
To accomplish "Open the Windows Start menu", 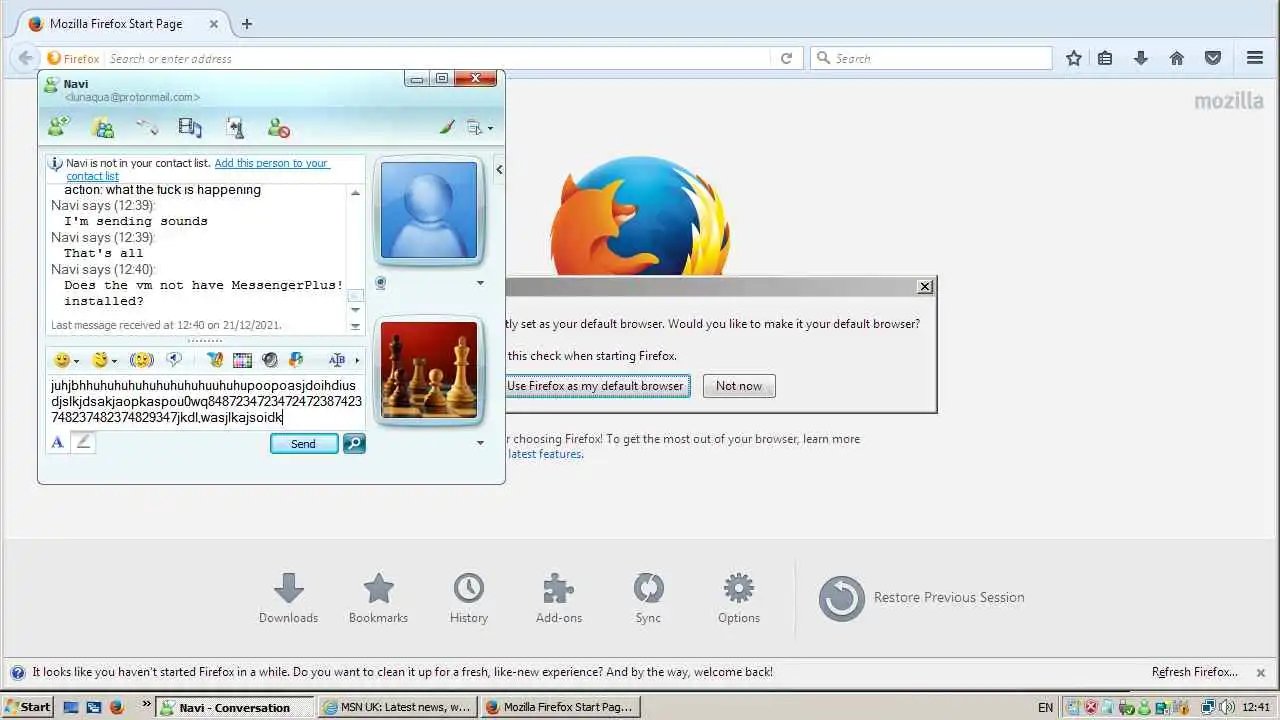I will click(28, 707).
